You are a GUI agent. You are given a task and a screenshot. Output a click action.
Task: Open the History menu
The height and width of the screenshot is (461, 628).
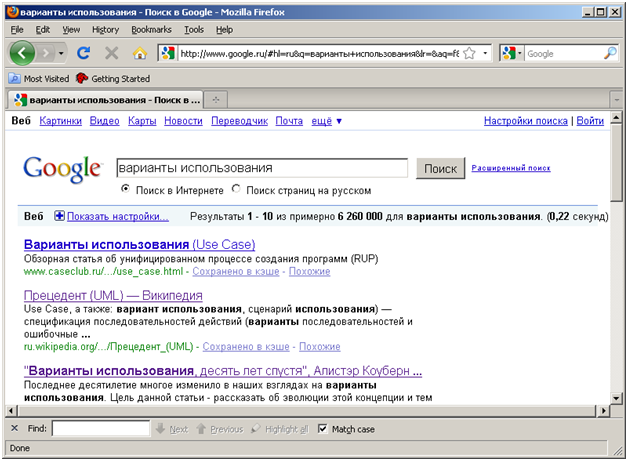pyautogui.click(x=105, y=30)
